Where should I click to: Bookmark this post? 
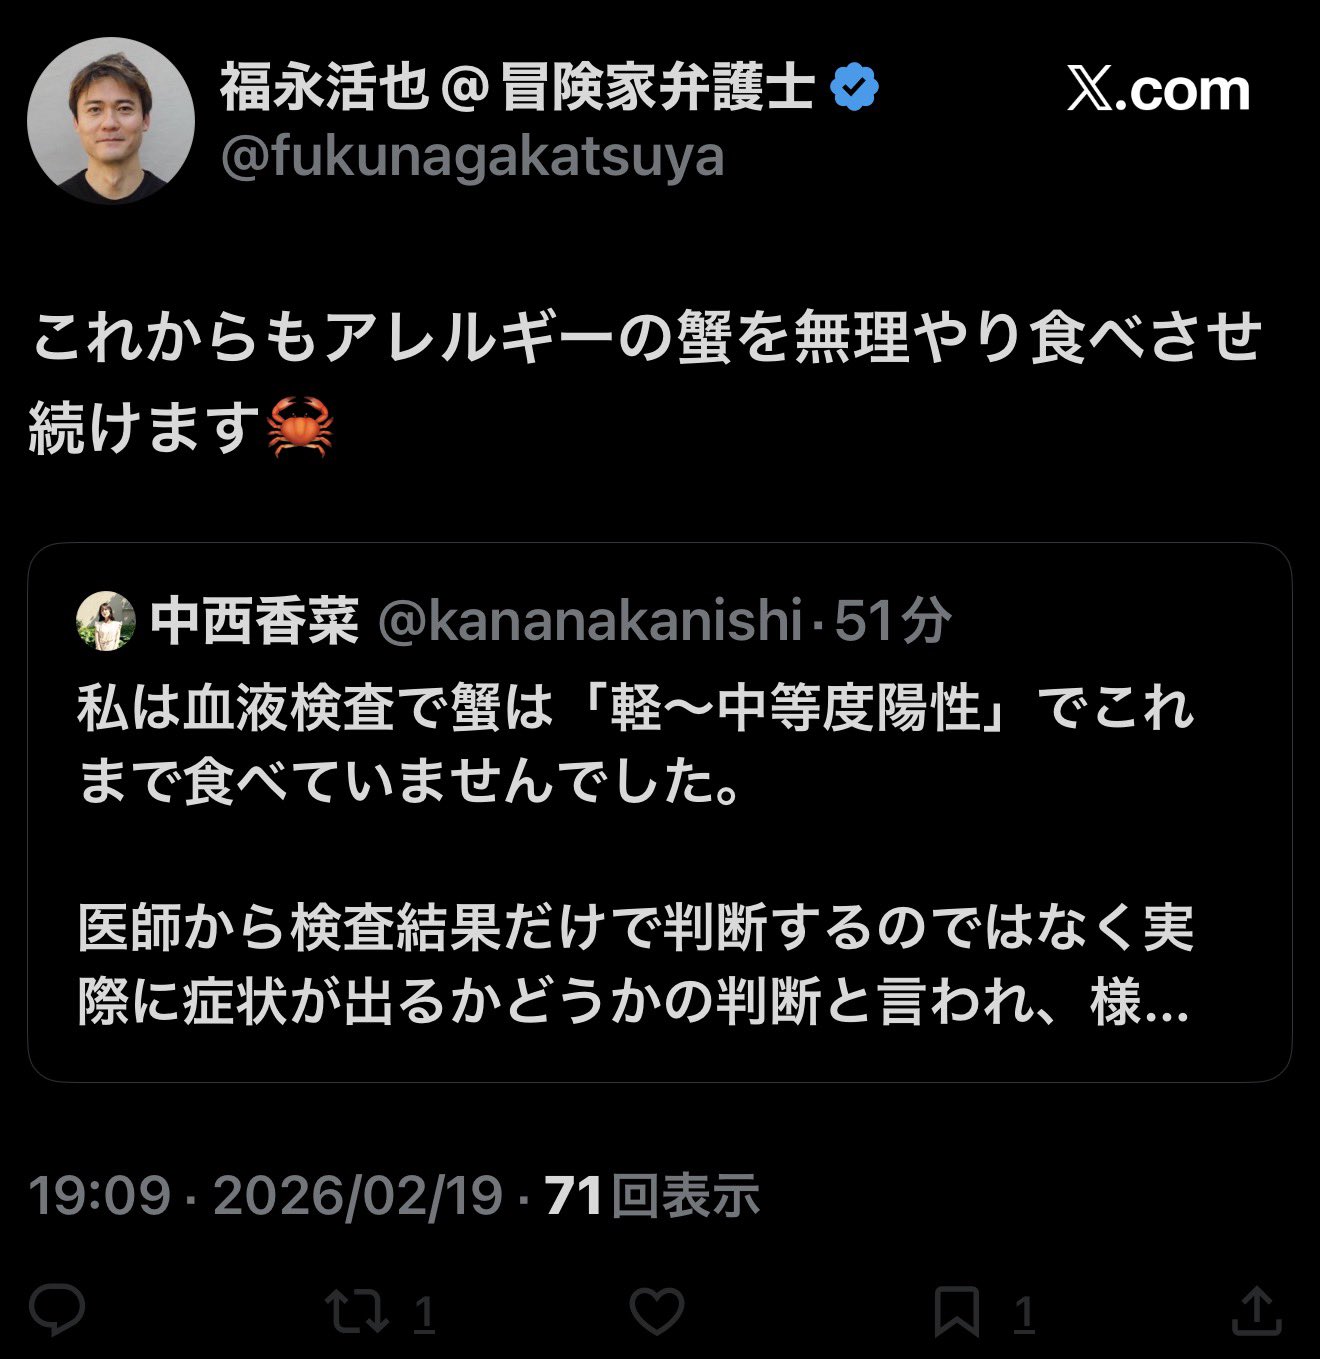click(956, 1311)
